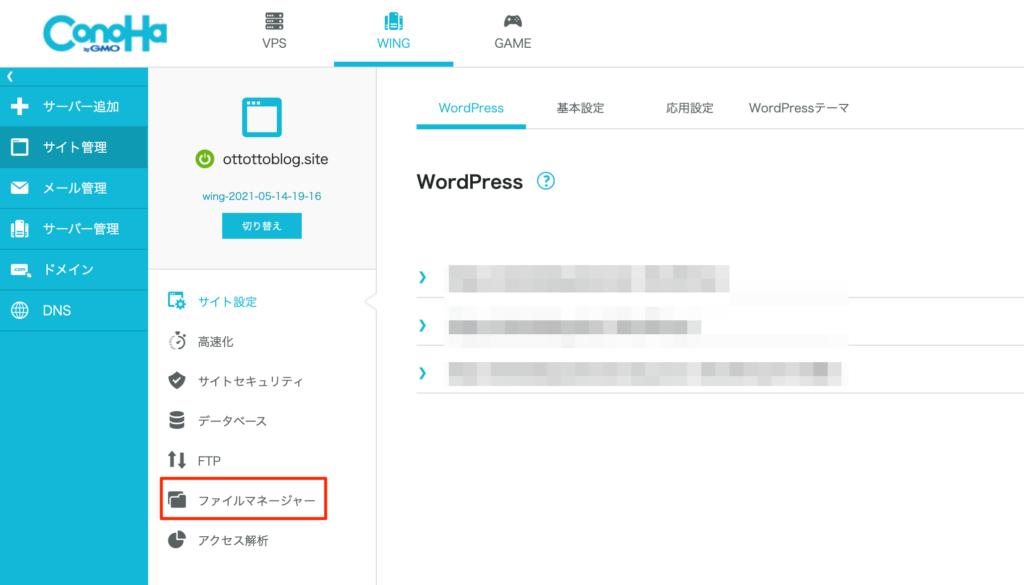Open メール管理 menu item
The image size is (1024, 585).
coord(74,188)
